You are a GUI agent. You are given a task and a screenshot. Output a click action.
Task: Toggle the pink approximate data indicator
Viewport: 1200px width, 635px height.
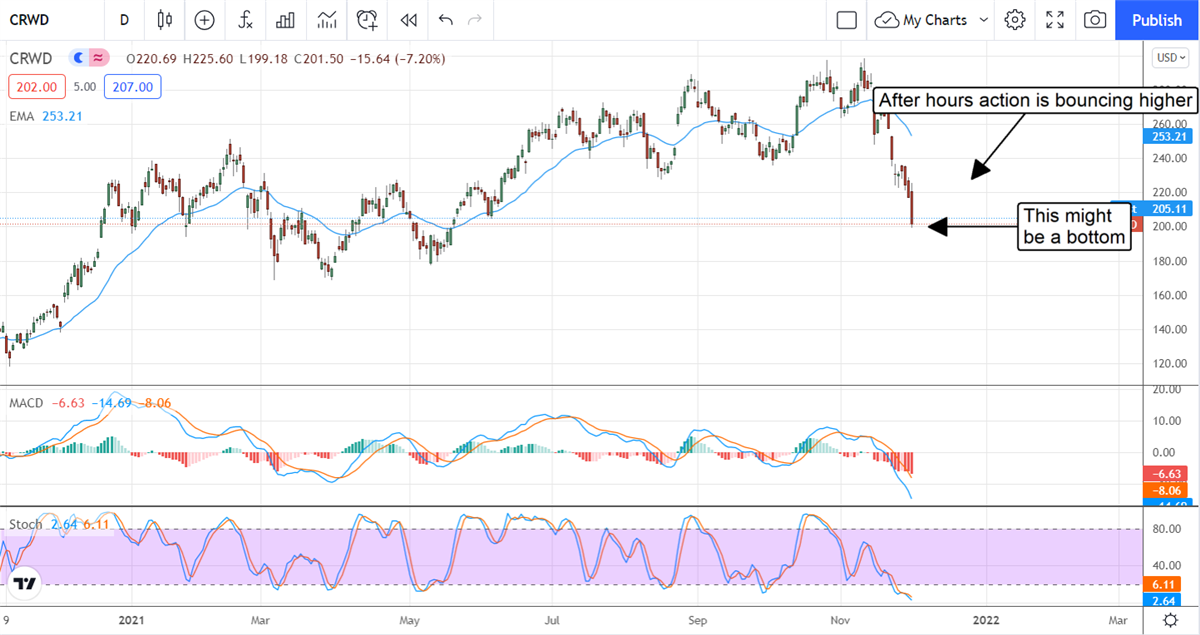click(x=98, y=59)
